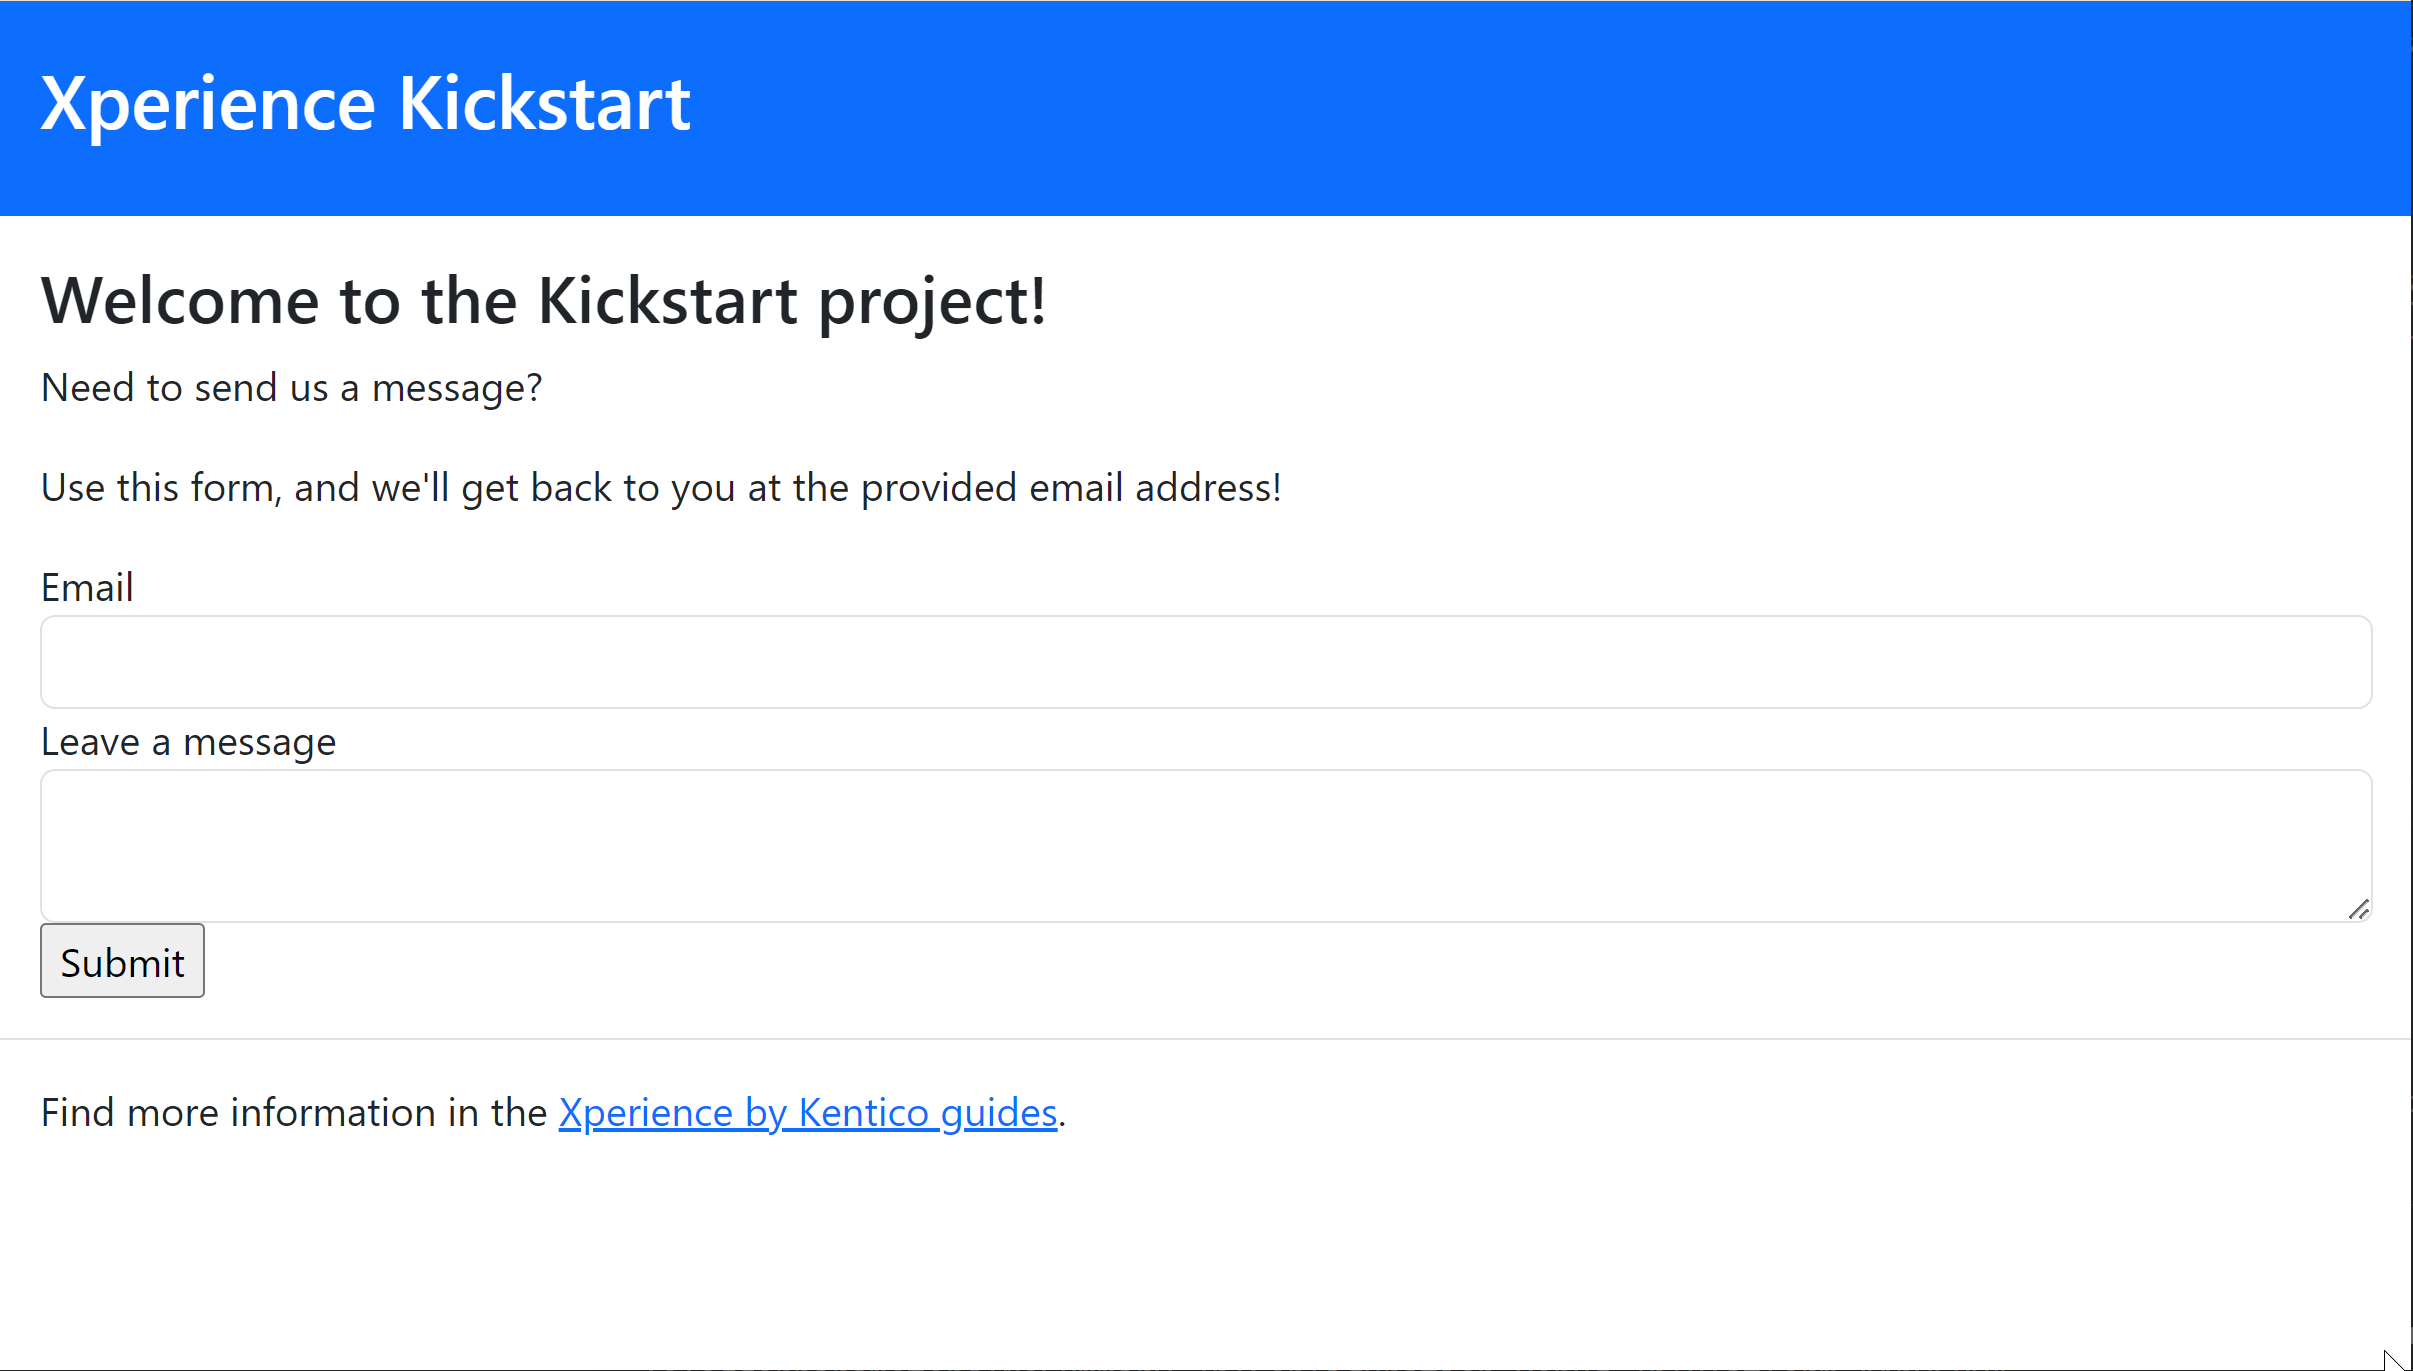Click empty area of the blue header banner
The image size is (2413, 1371).
pos(1500,105)
